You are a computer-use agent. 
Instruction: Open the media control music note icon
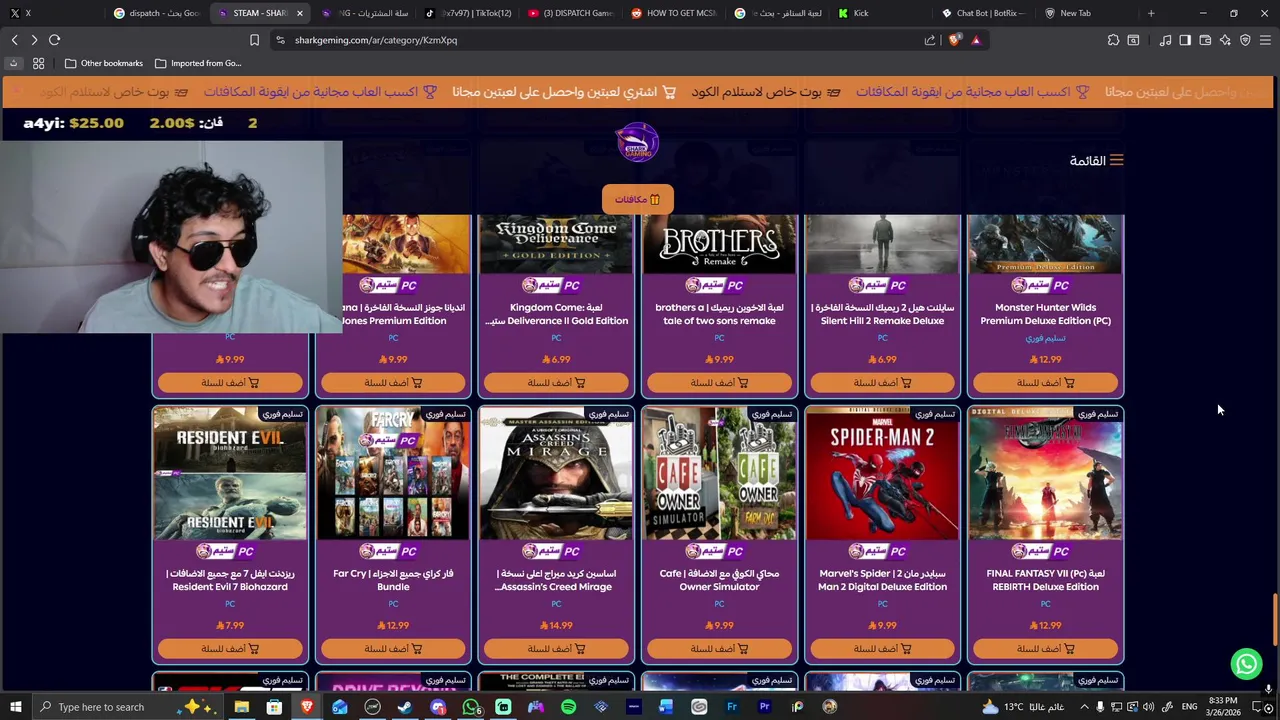[1165, 40]
